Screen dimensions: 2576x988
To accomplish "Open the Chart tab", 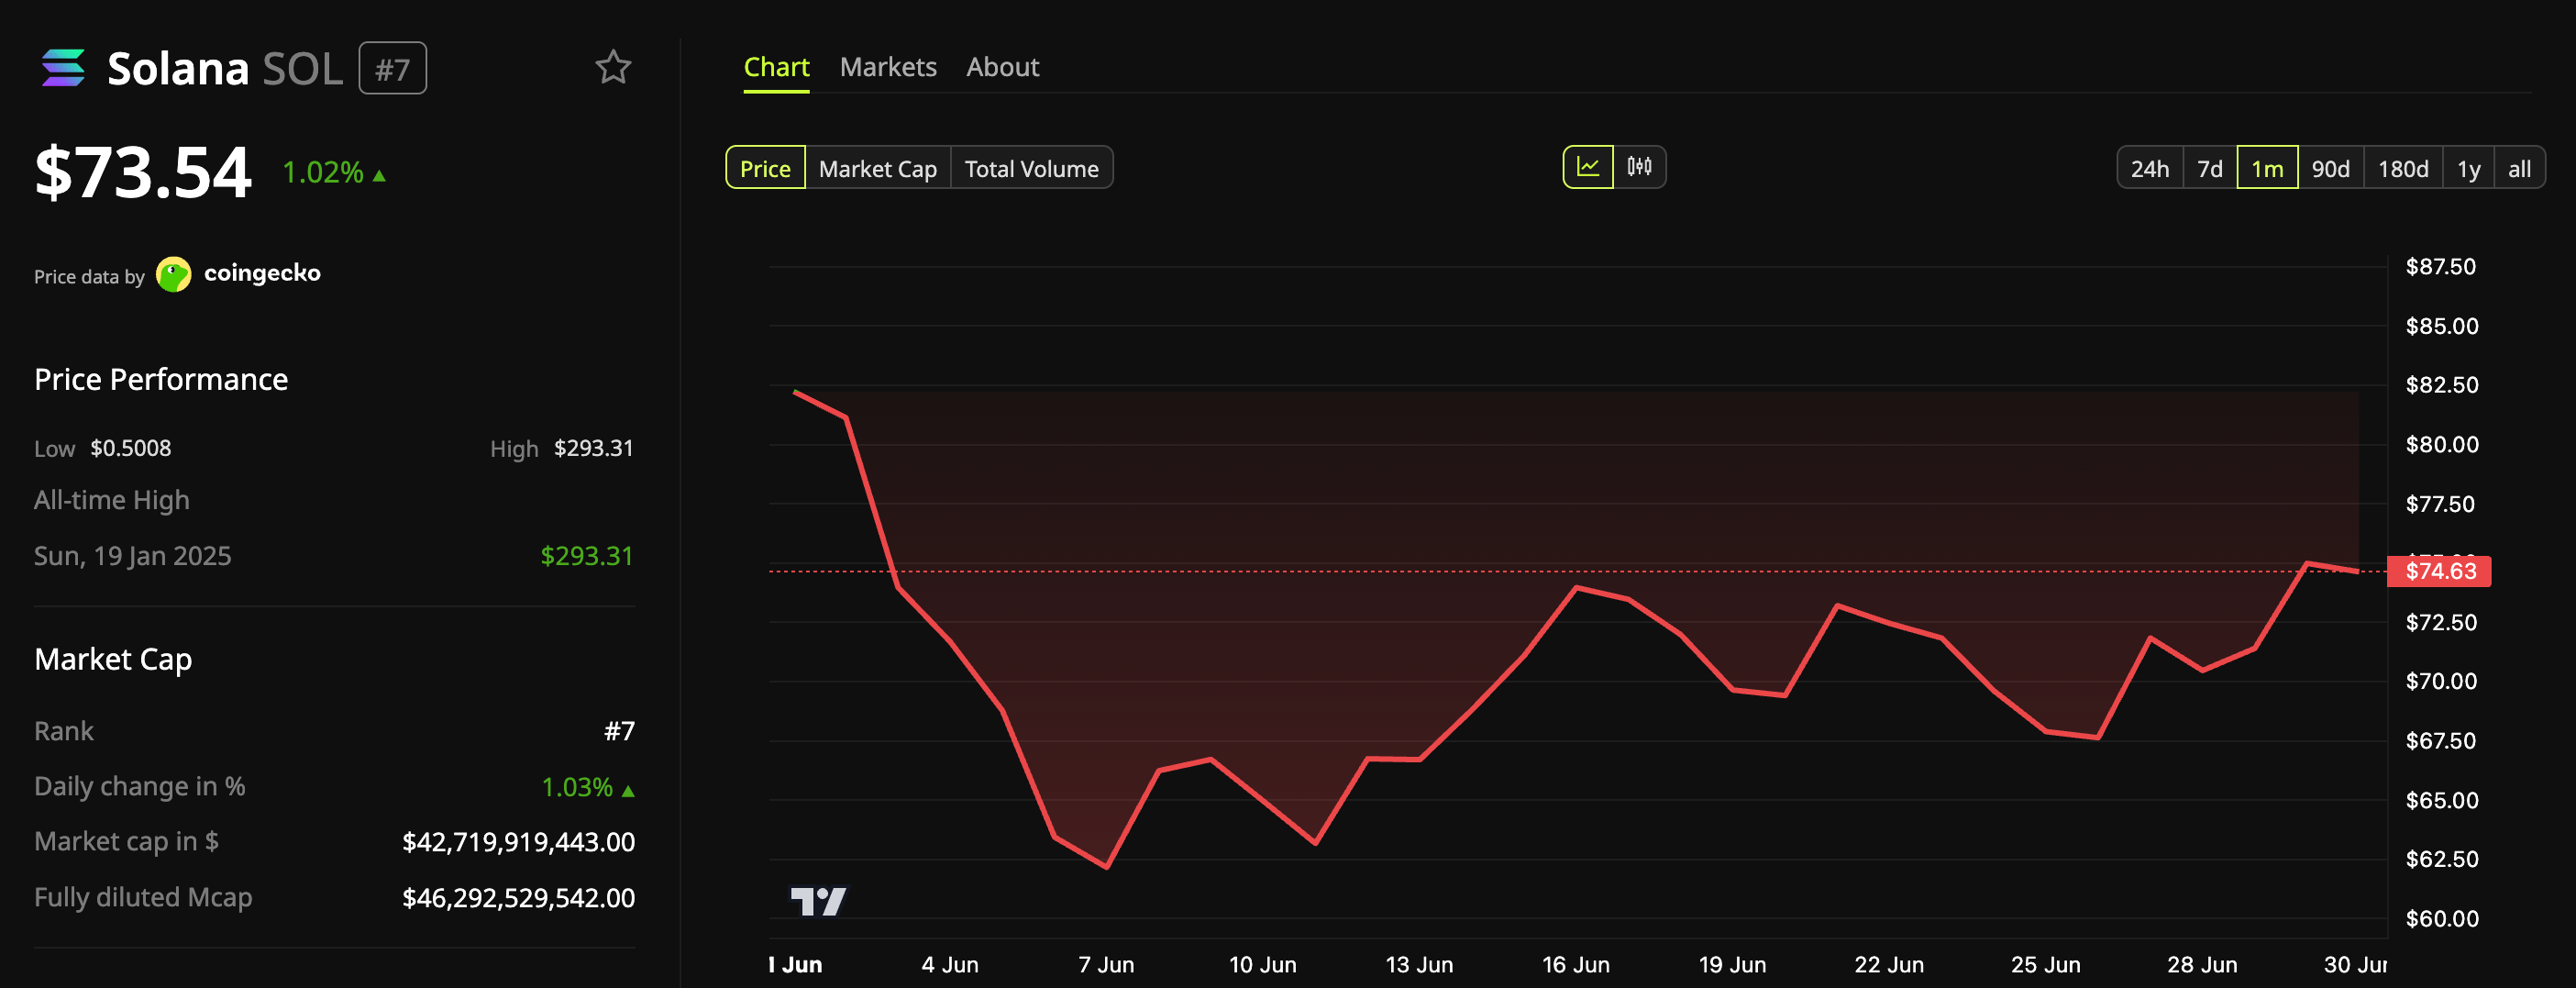I will pos(776,67).
